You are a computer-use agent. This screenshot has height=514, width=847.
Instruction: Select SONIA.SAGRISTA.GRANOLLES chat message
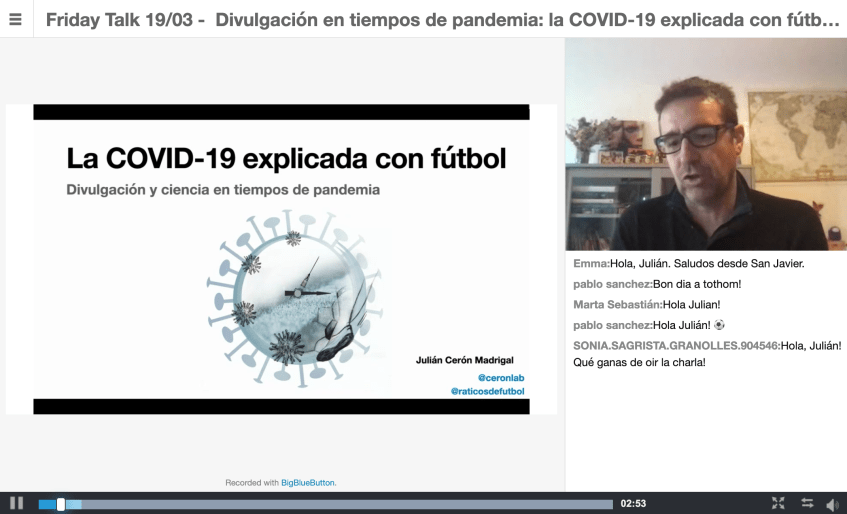tap(707, 353)
